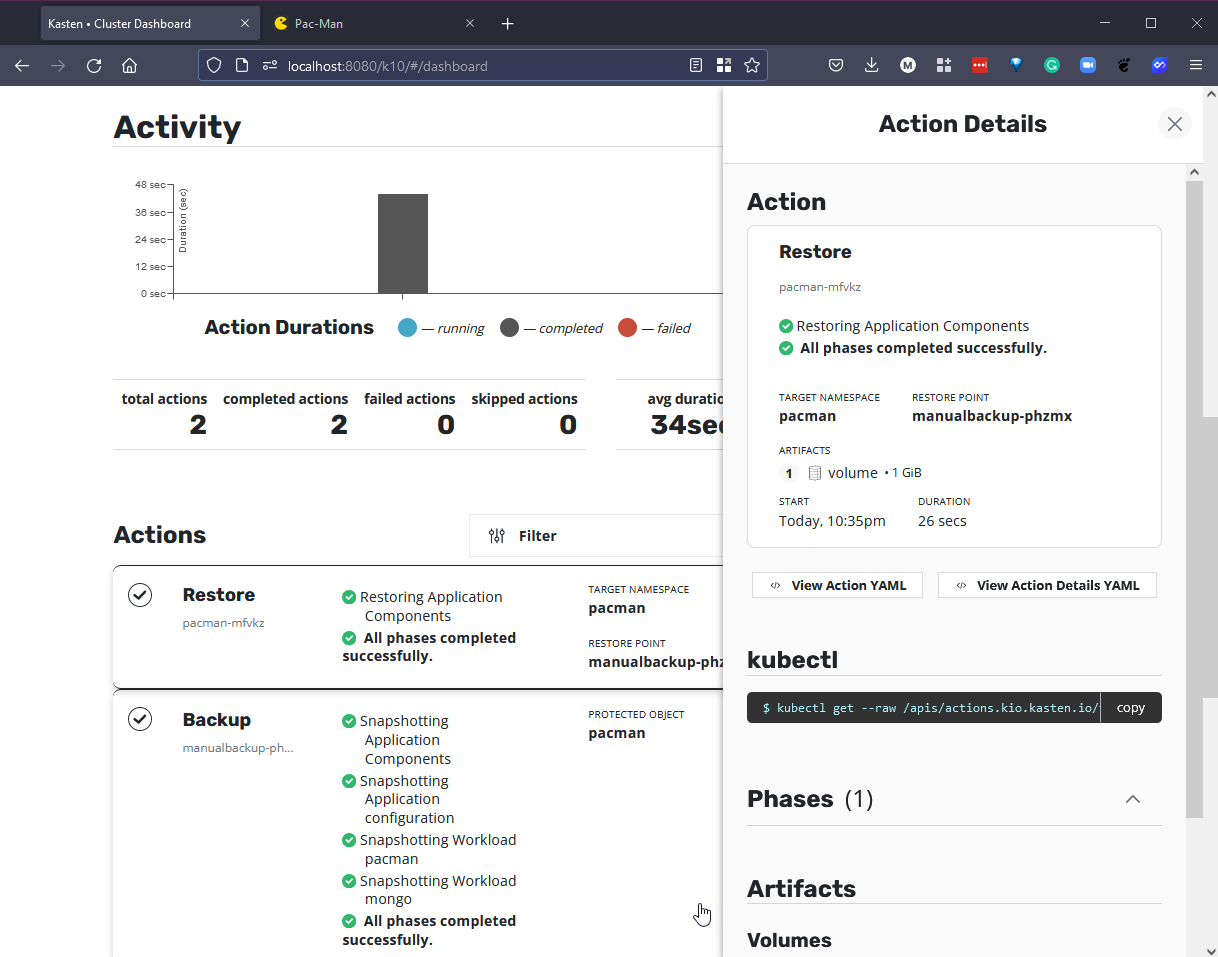Viewport: 1218px width, 957px height.
Task: Go to browser home page icon
Action: [x=129, y=66]
